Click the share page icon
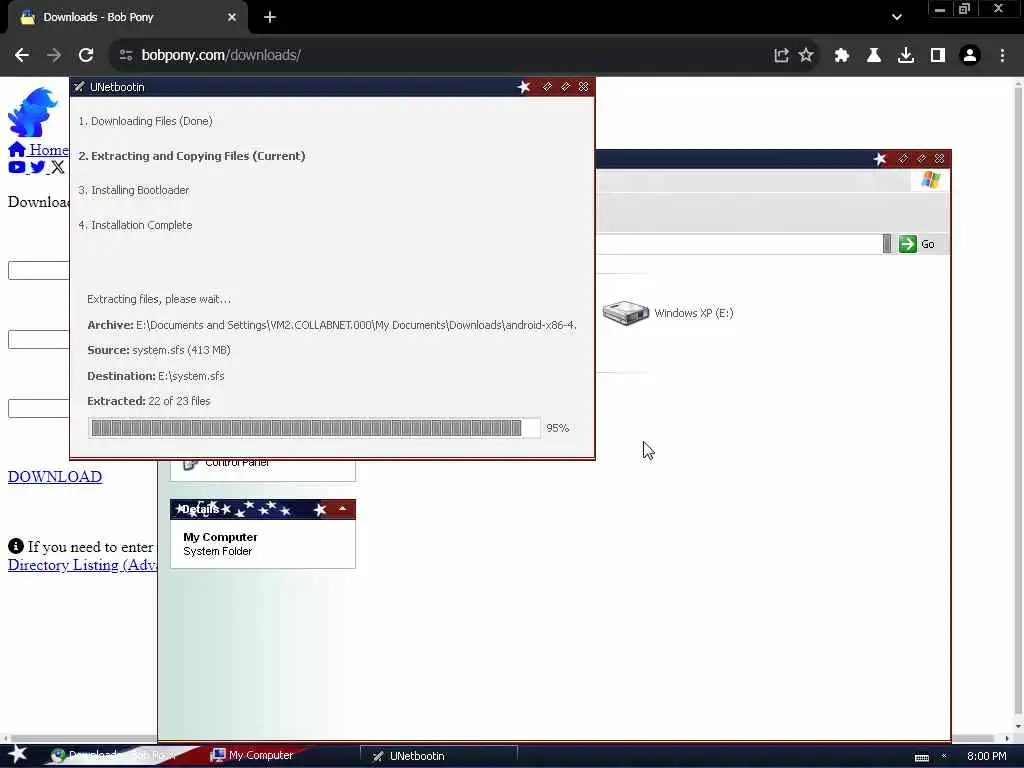The height and width of the screenshot is (768, 1024). coord(781,56)
